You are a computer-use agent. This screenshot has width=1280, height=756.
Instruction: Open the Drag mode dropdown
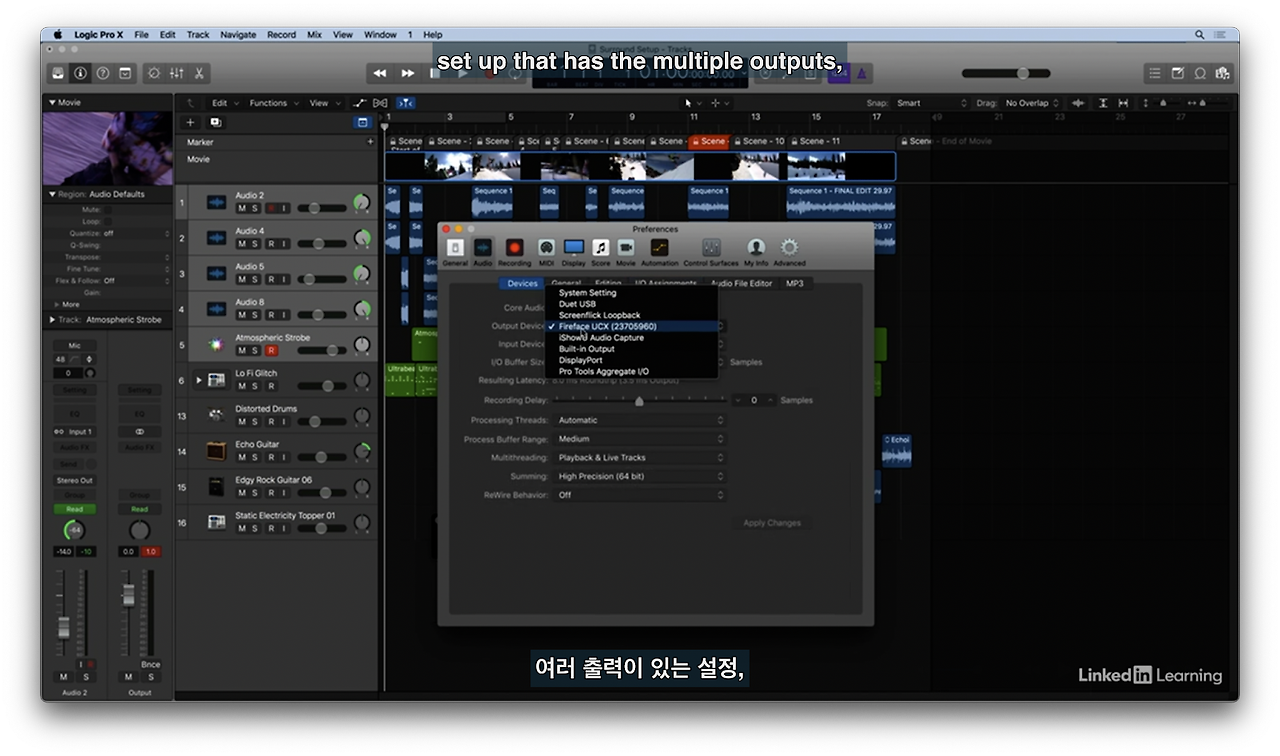coord(1032,103)
